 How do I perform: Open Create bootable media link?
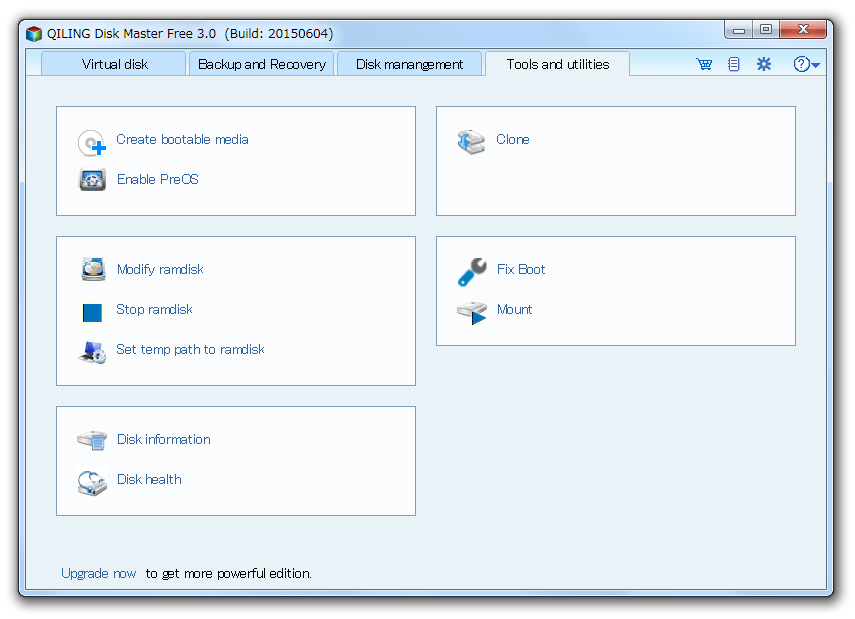182,140
